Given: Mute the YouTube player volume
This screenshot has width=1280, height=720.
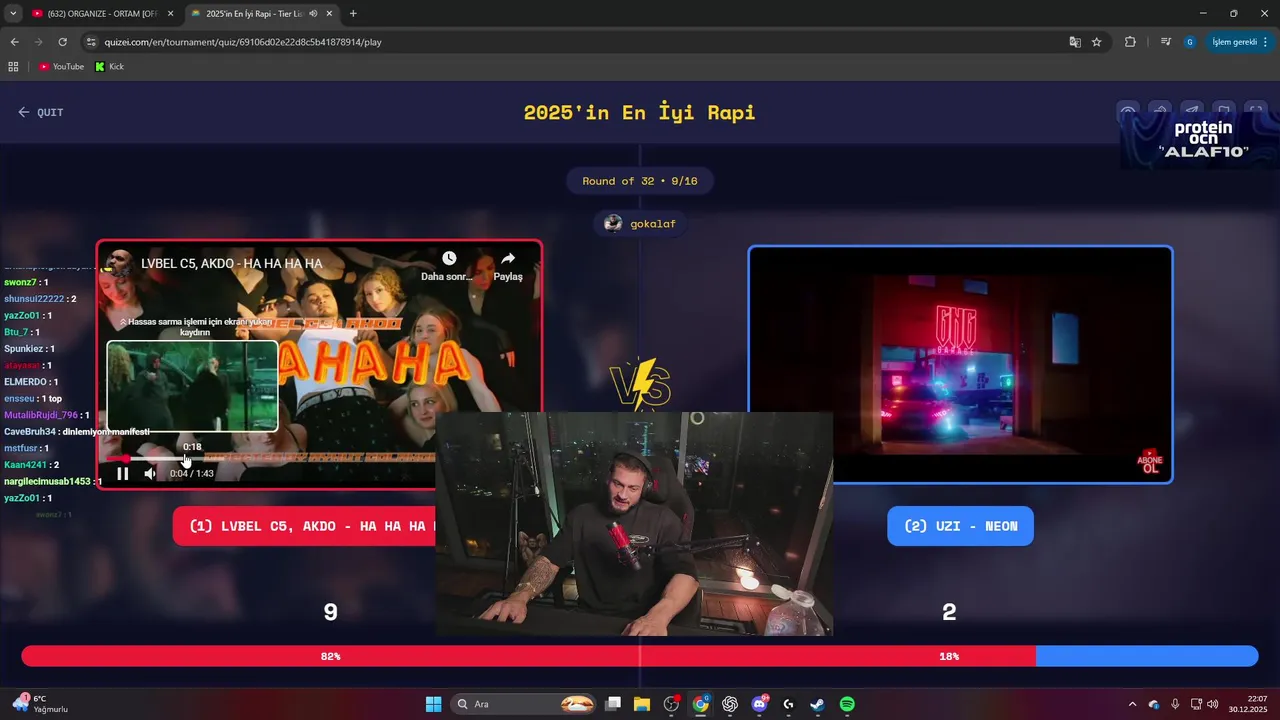Looking at the screenshot, I should tap(150, 473).
